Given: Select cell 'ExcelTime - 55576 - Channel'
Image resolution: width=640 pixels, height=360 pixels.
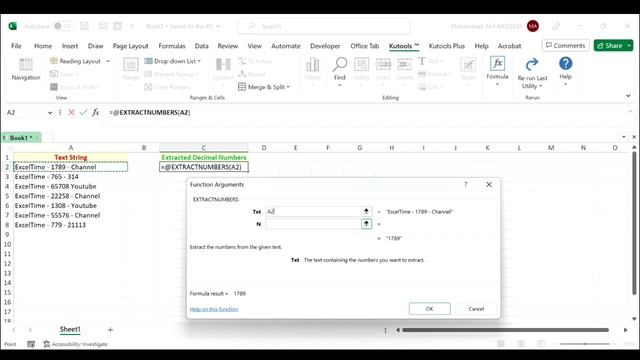Looking at the screenshot, I should (71, 216).
